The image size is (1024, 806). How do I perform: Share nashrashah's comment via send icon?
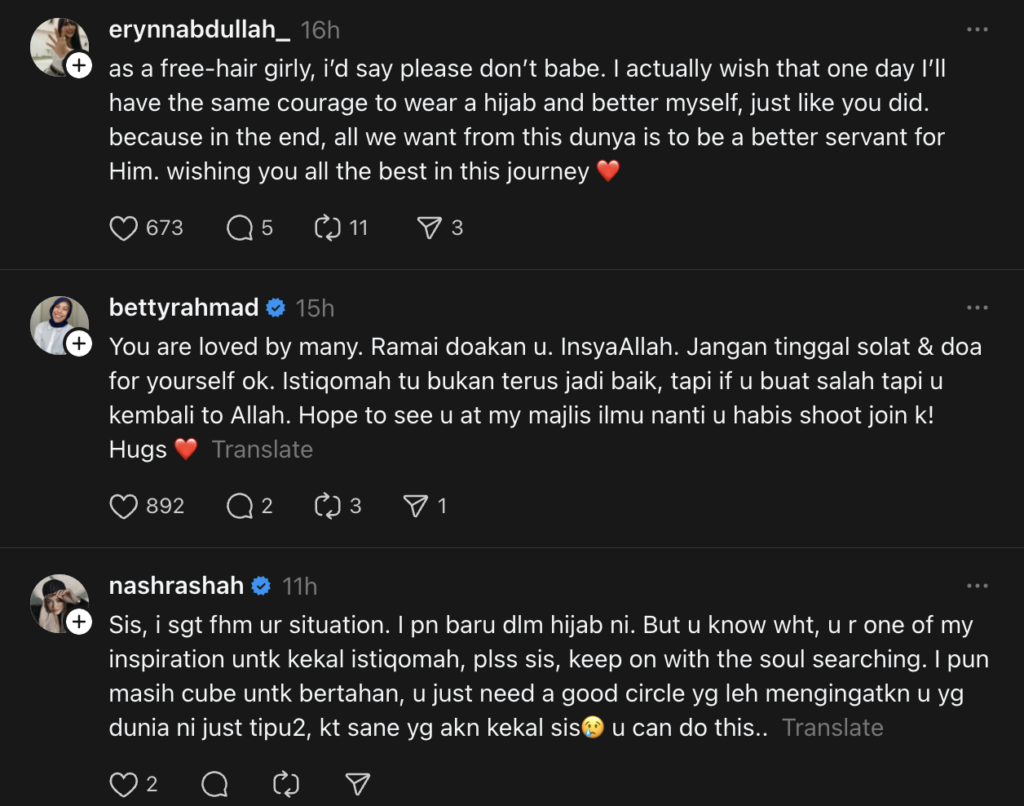click(x=357, y=785)
